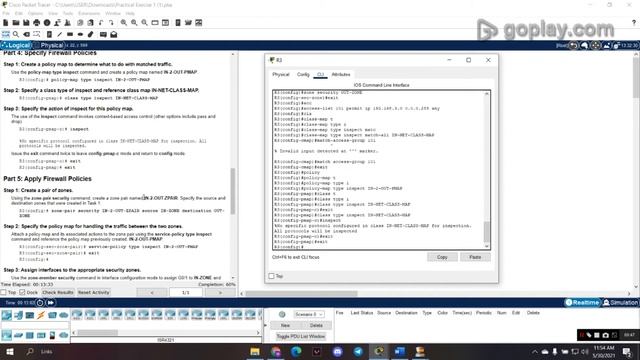
Task: Open File Explorer from taskbar
Action: [x=255, y=351]
